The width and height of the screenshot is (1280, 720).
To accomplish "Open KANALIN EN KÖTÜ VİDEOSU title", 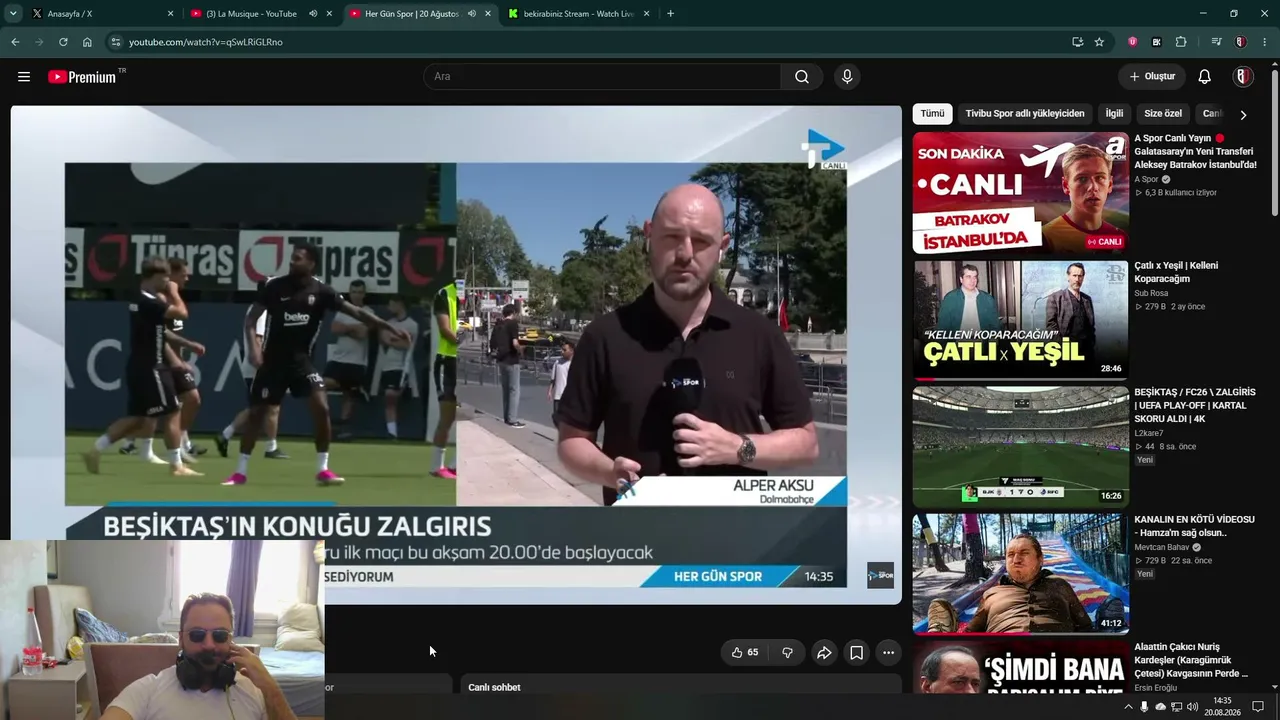I will point(1194,526).
